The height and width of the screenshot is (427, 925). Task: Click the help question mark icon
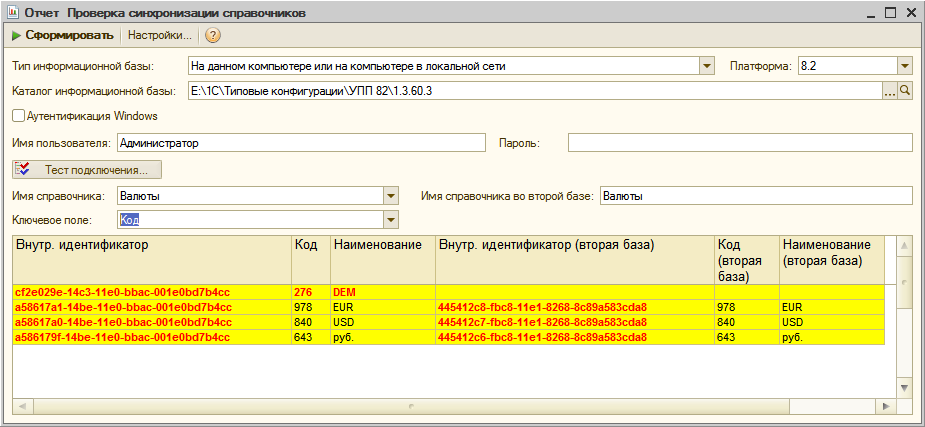pyautogui.click(x=212, y=35)
